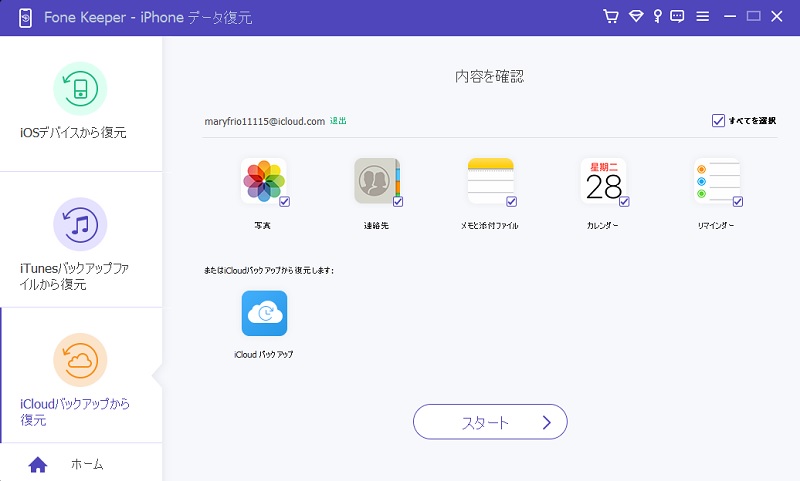Screen dimensions: 800x481
Task: Toggle the すべてを選択 checkbox
Action: (x=718, y=120)
